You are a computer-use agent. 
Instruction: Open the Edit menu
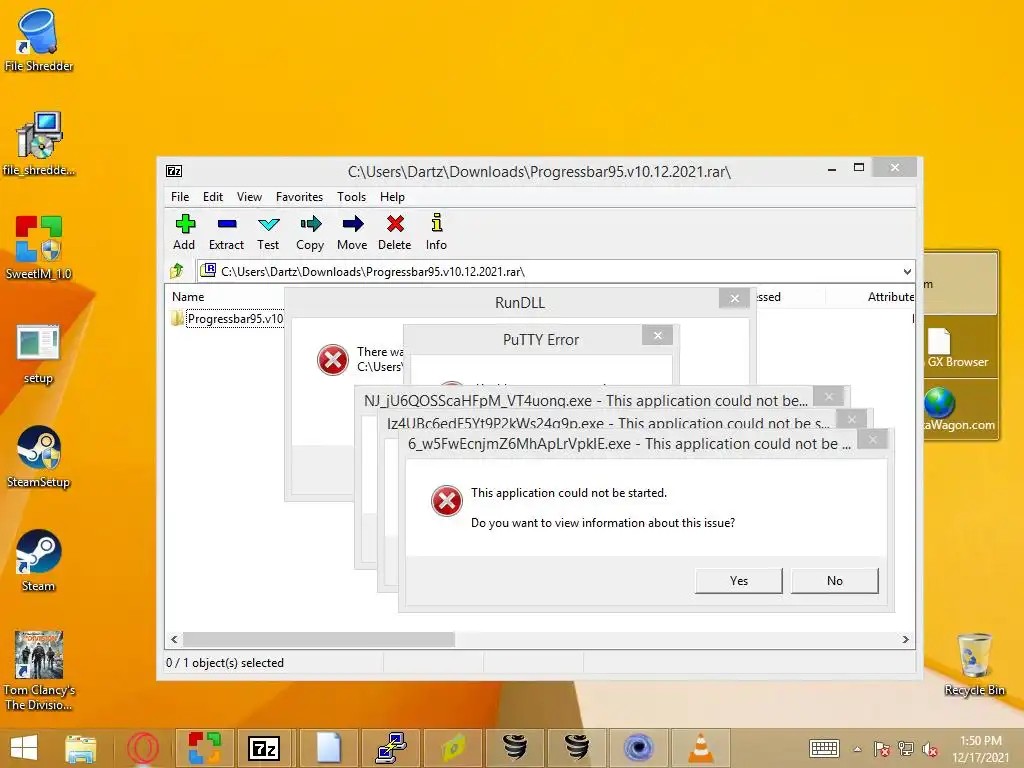click(x=213, y=197)
